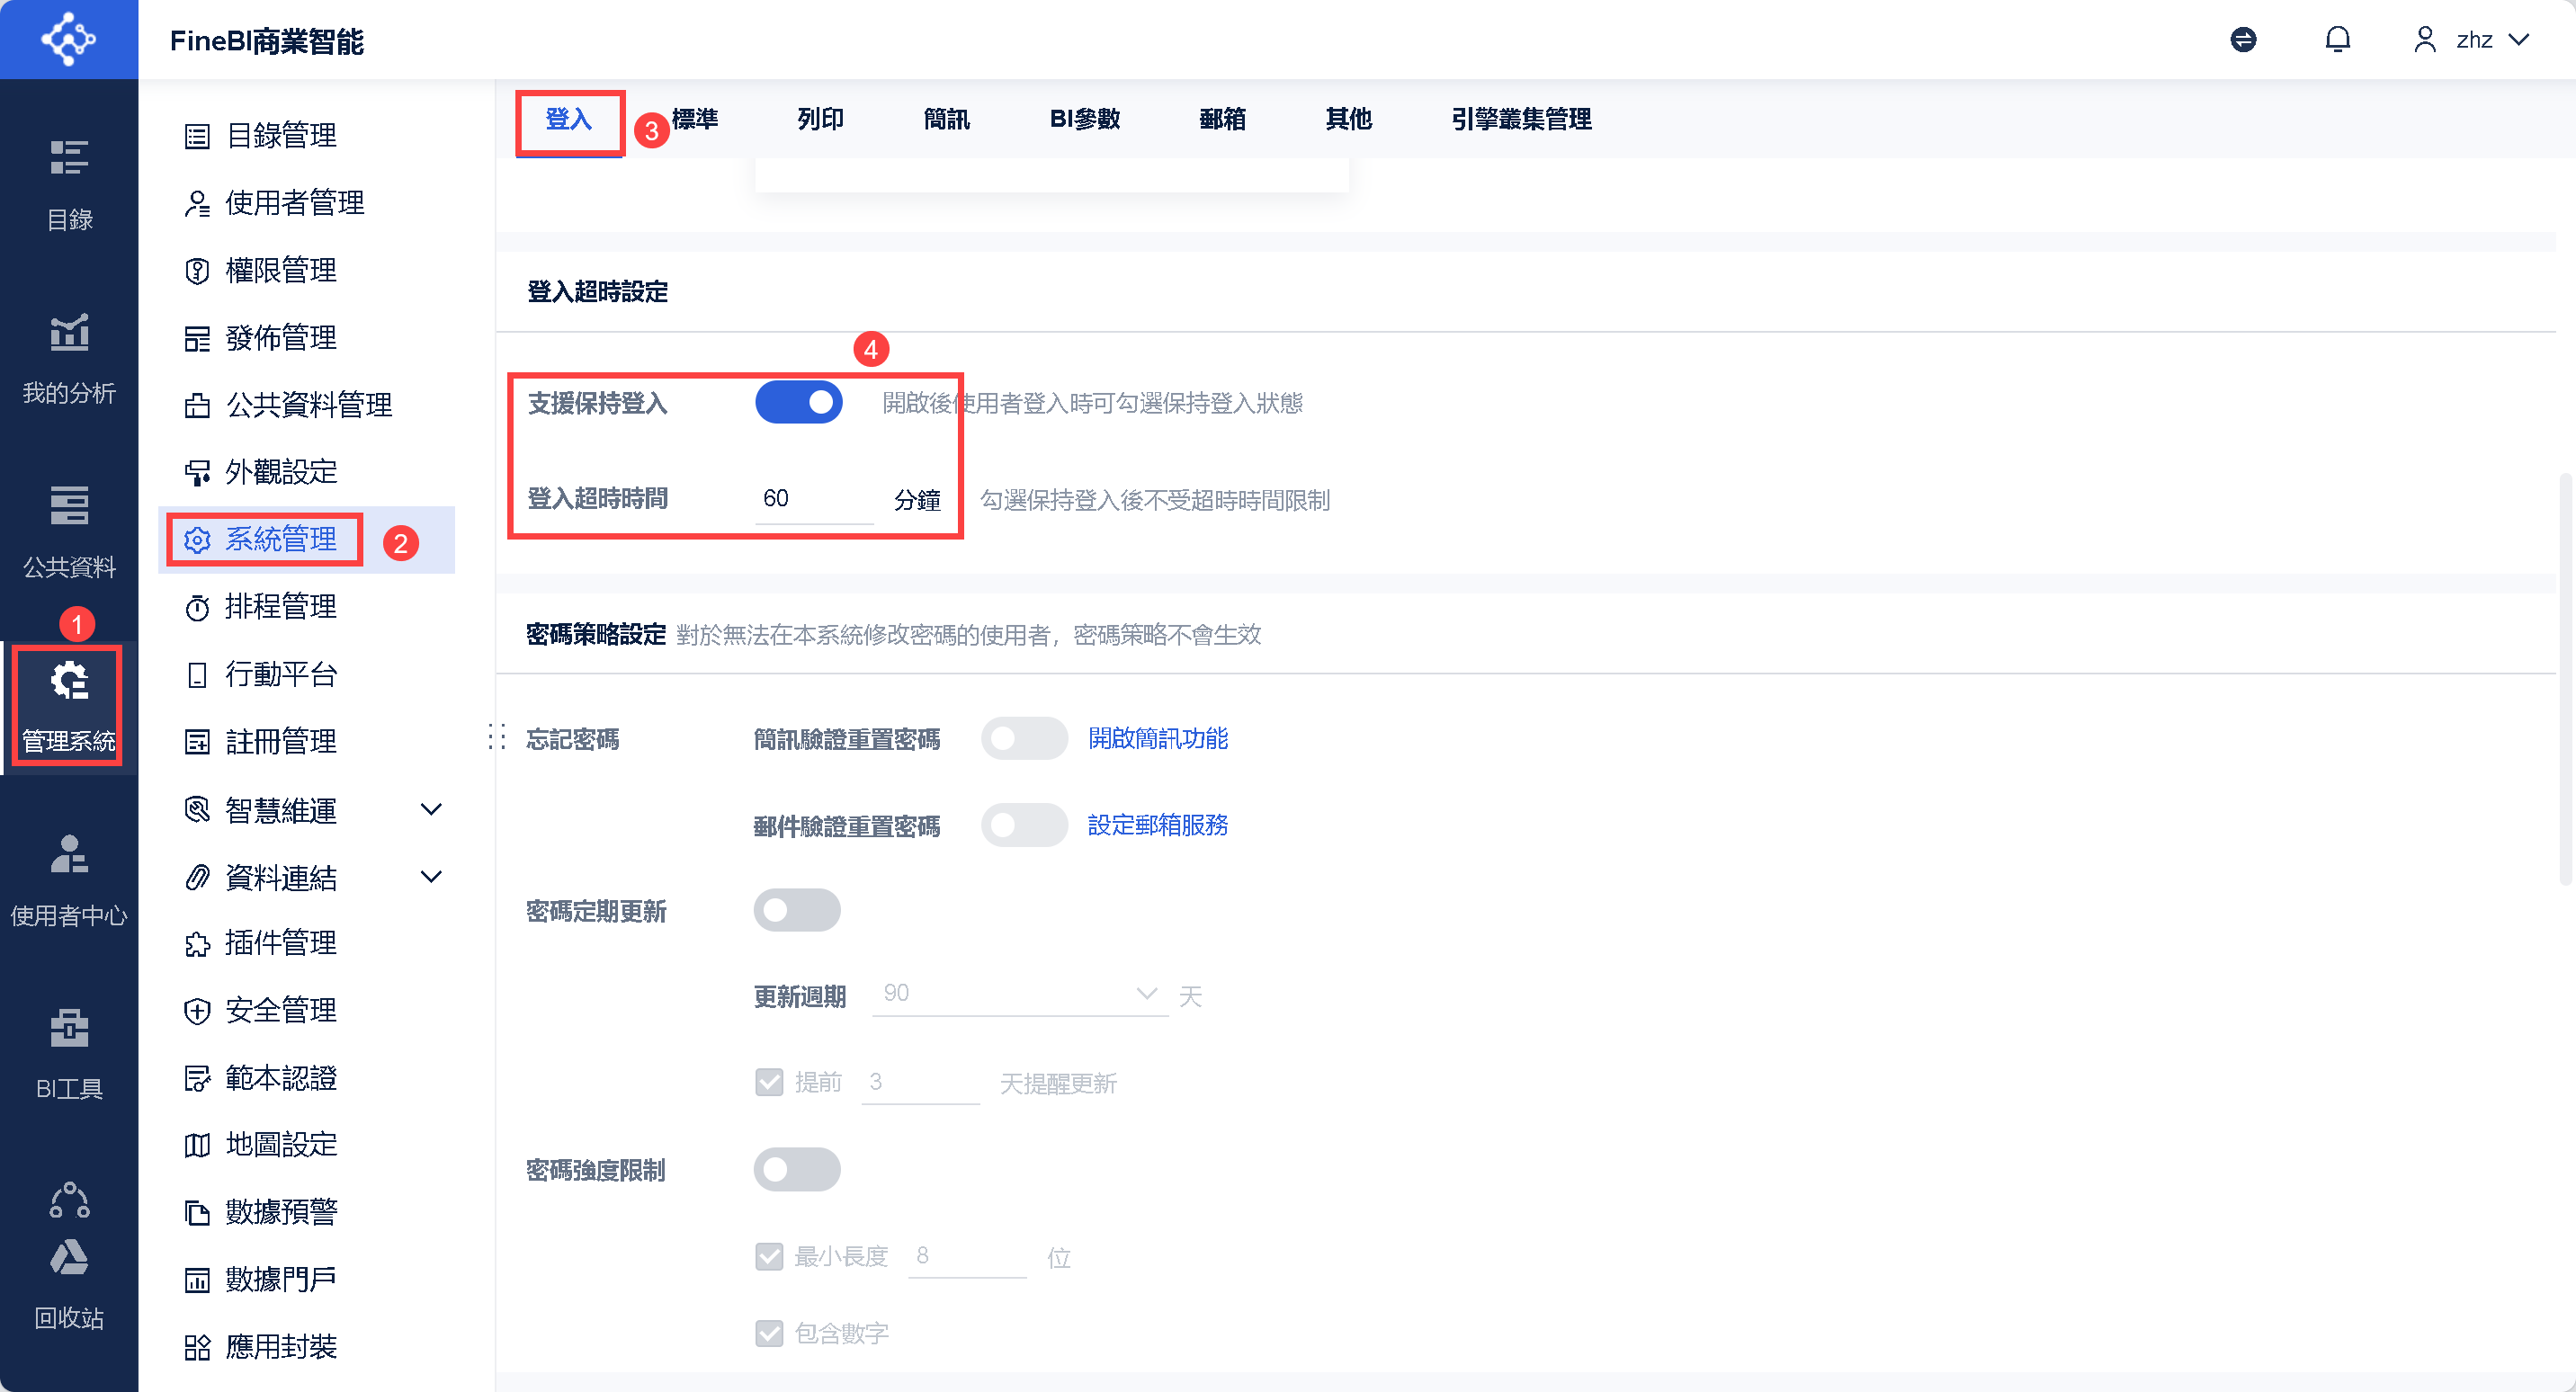
Task: Disable 支援保持登入 toggle
Action: [798, 403]
